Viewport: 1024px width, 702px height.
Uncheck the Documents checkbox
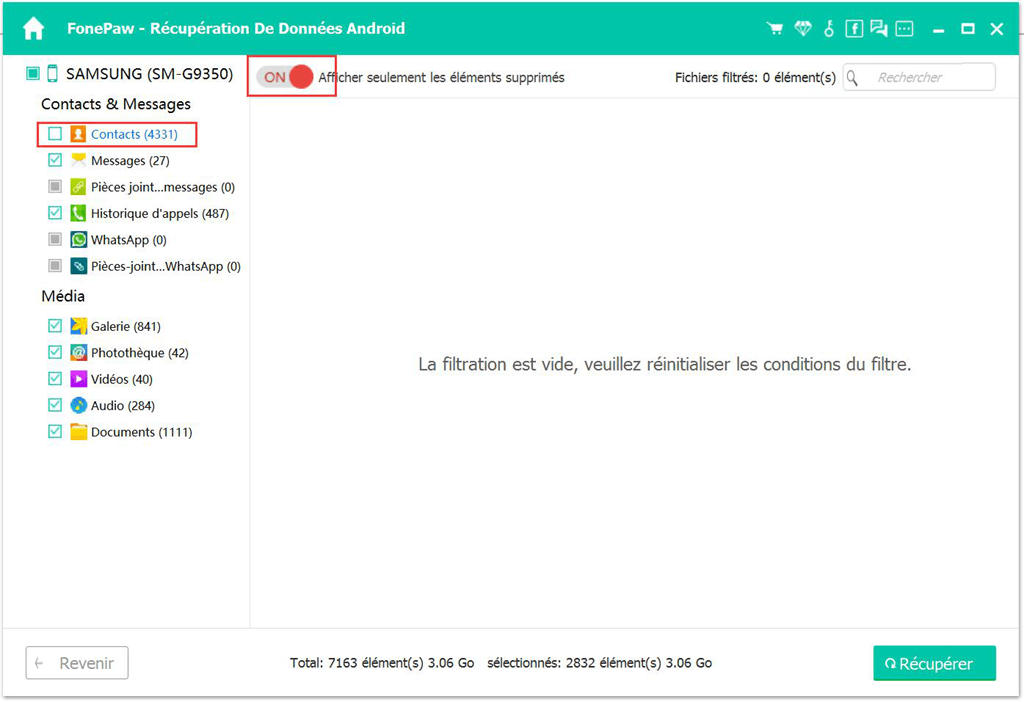(55, 432)
